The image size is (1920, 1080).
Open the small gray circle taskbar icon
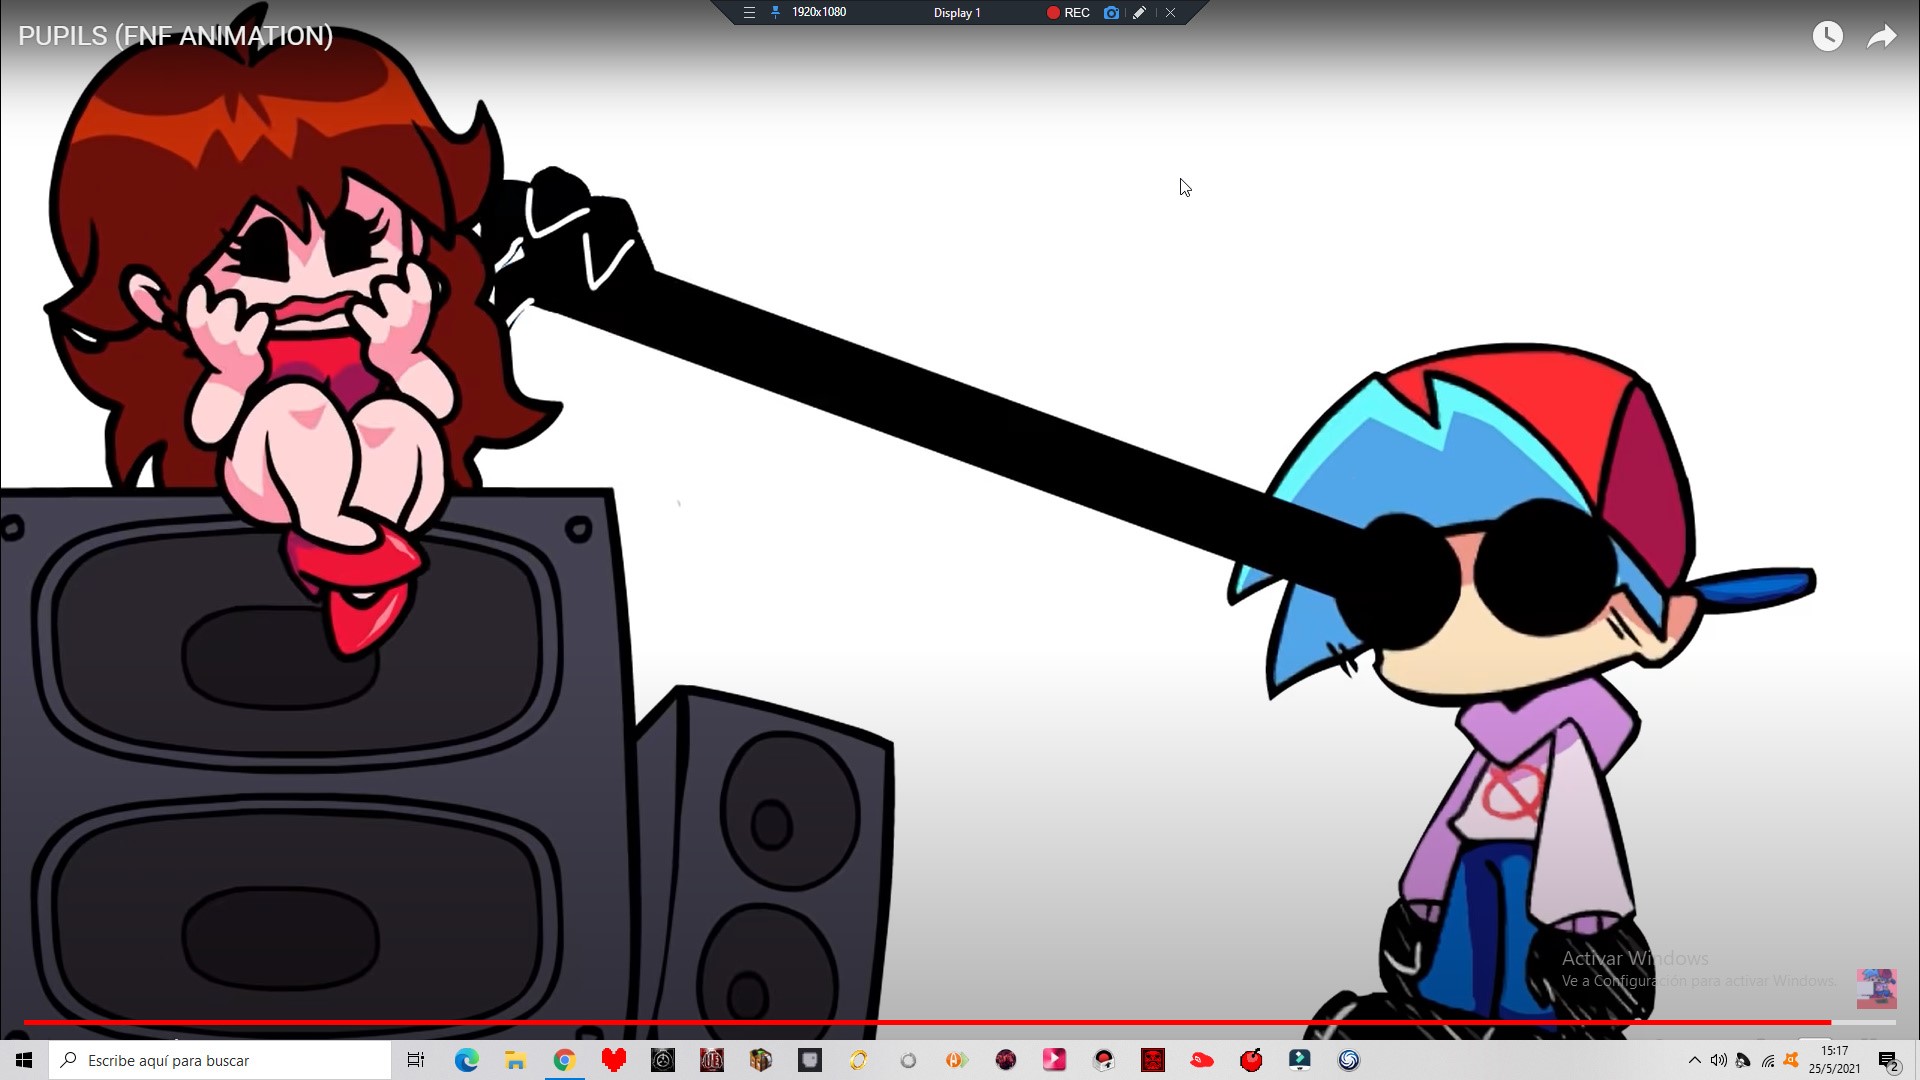(x=908, y=1060)
